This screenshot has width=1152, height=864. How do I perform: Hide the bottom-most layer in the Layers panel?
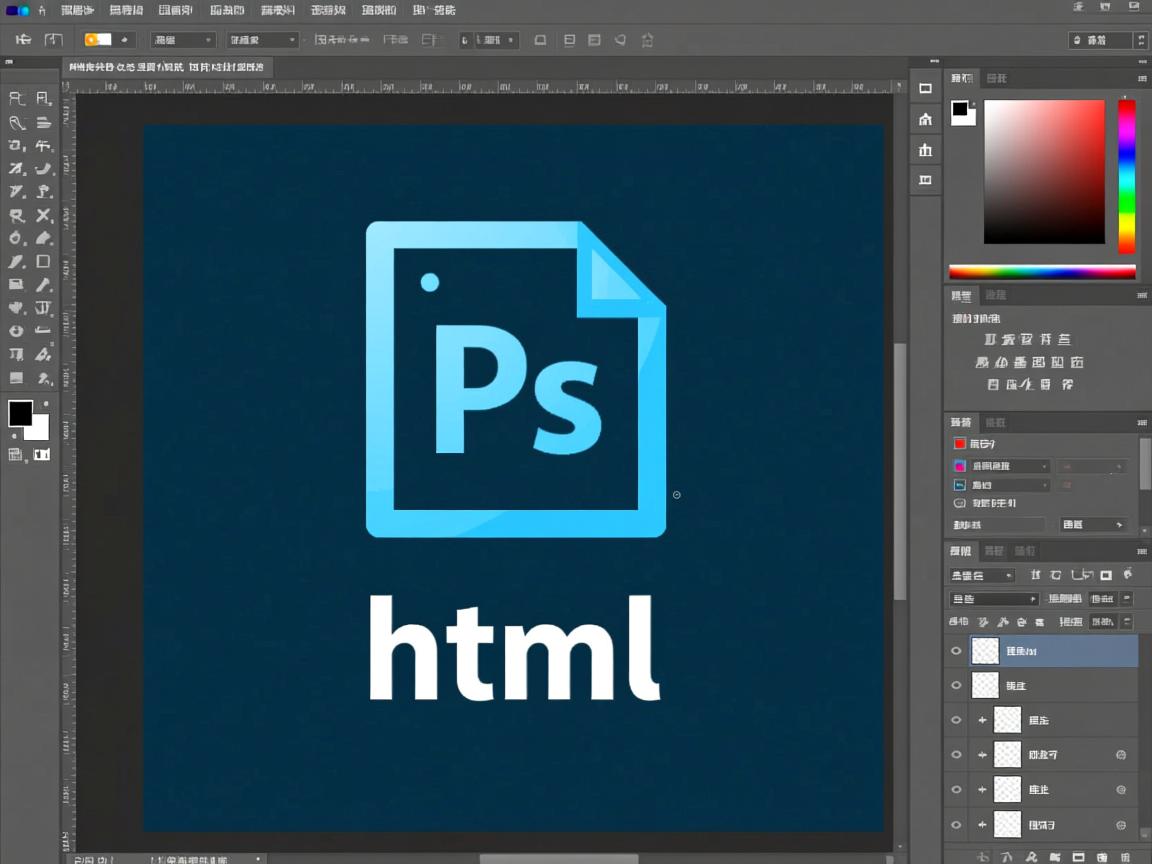point(956,825)
